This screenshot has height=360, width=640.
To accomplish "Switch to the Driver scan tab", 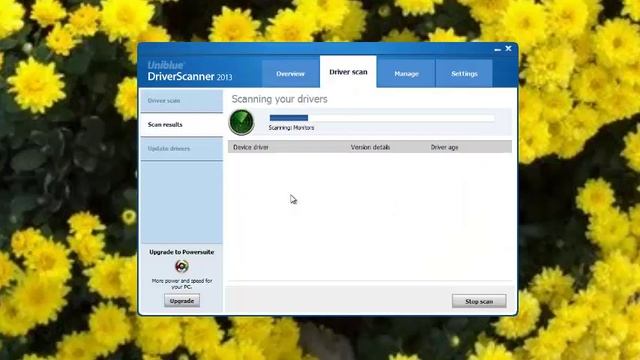I will [x=348, y=72].
